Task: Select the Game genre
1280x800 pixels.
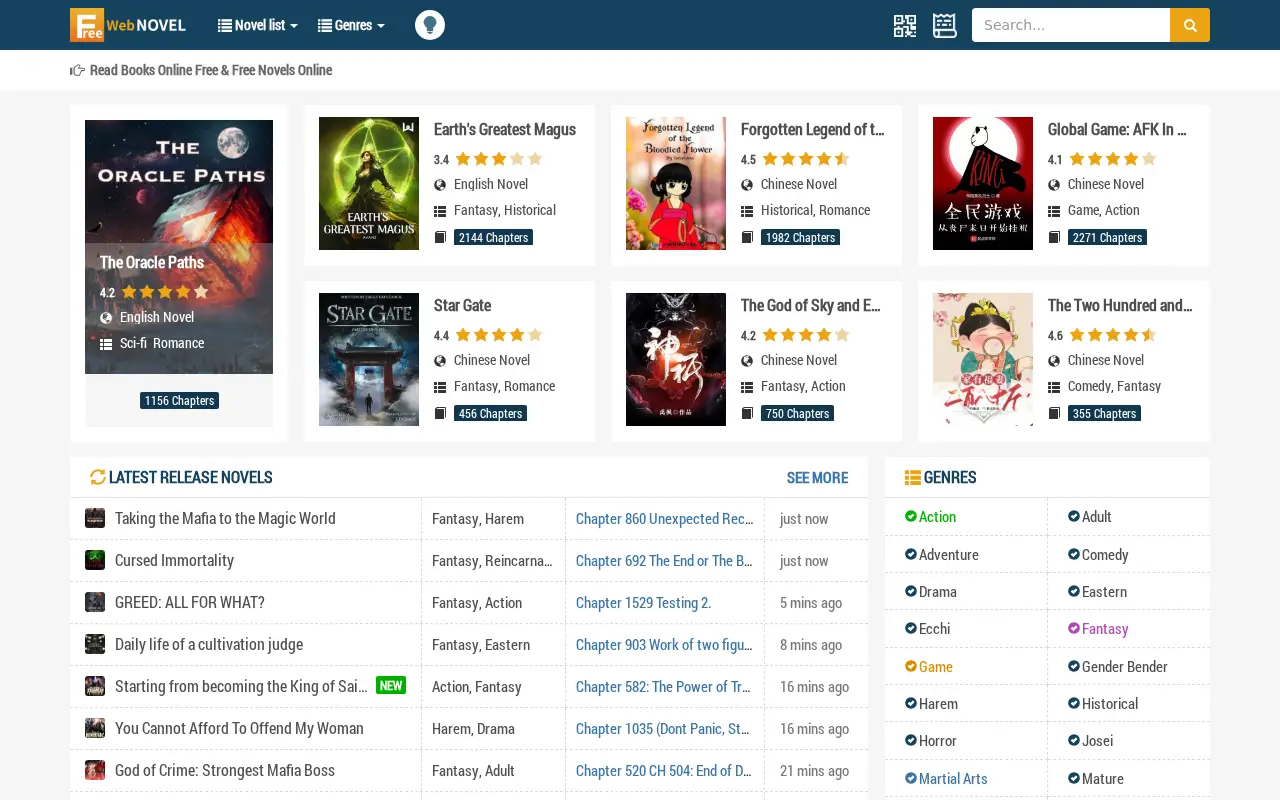Action: coord(936,666)
